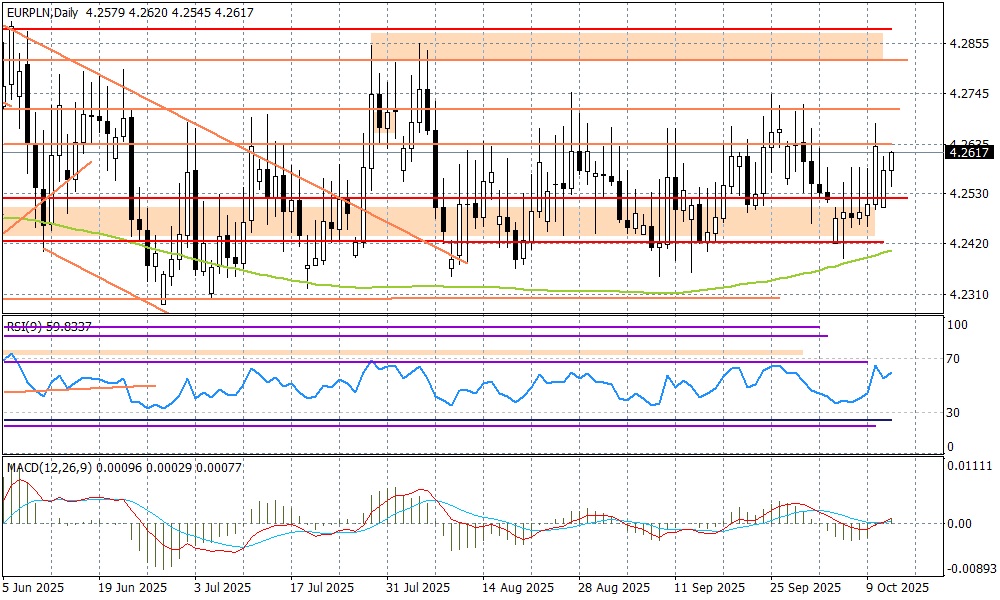This screenshot has height=600, width=1000.
Task: Click the 4.2310 price axis label
Action: click(x=969, y=296)
